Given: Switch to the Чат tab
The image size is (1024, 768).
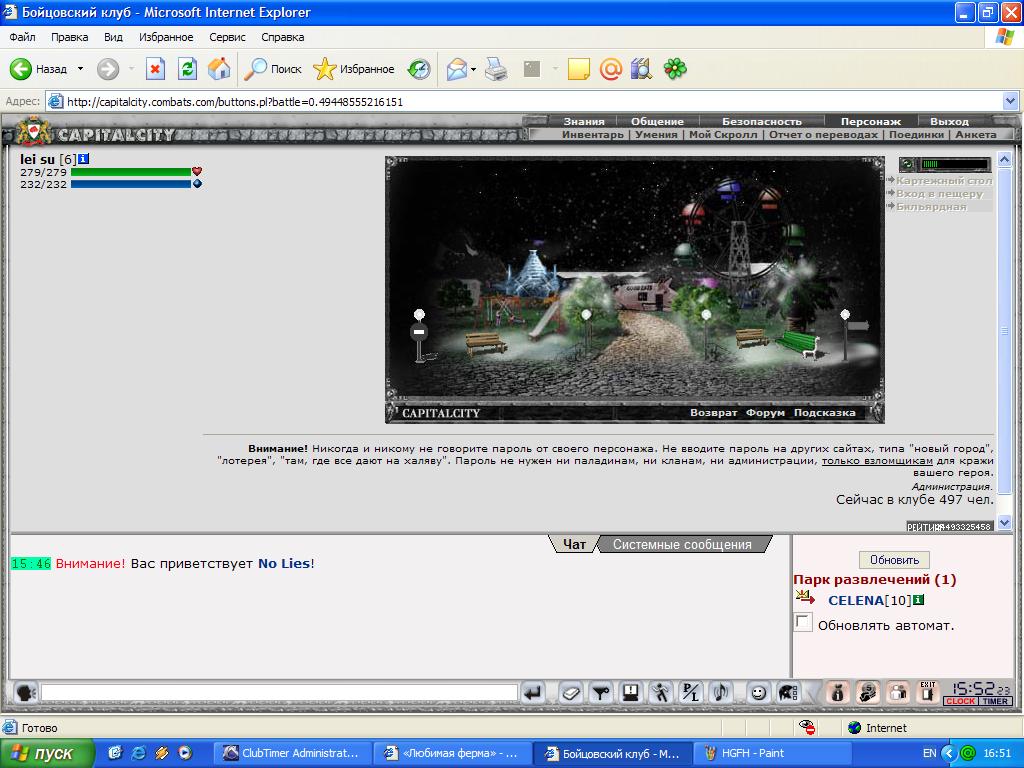Looking at the screenshot, I should [x=574, y=545].
